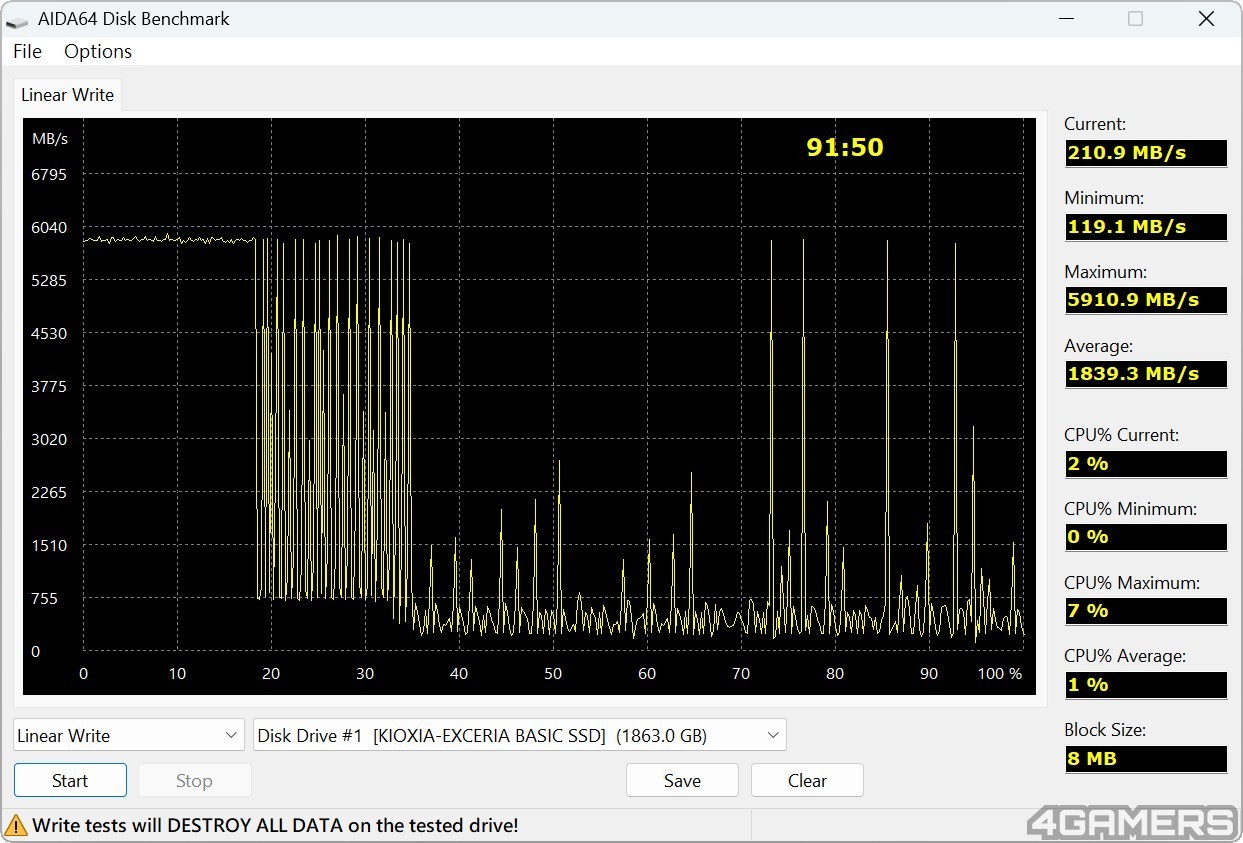The image size is (1243, 843).
Task: Open the File menu
Action: coord(27,51)
